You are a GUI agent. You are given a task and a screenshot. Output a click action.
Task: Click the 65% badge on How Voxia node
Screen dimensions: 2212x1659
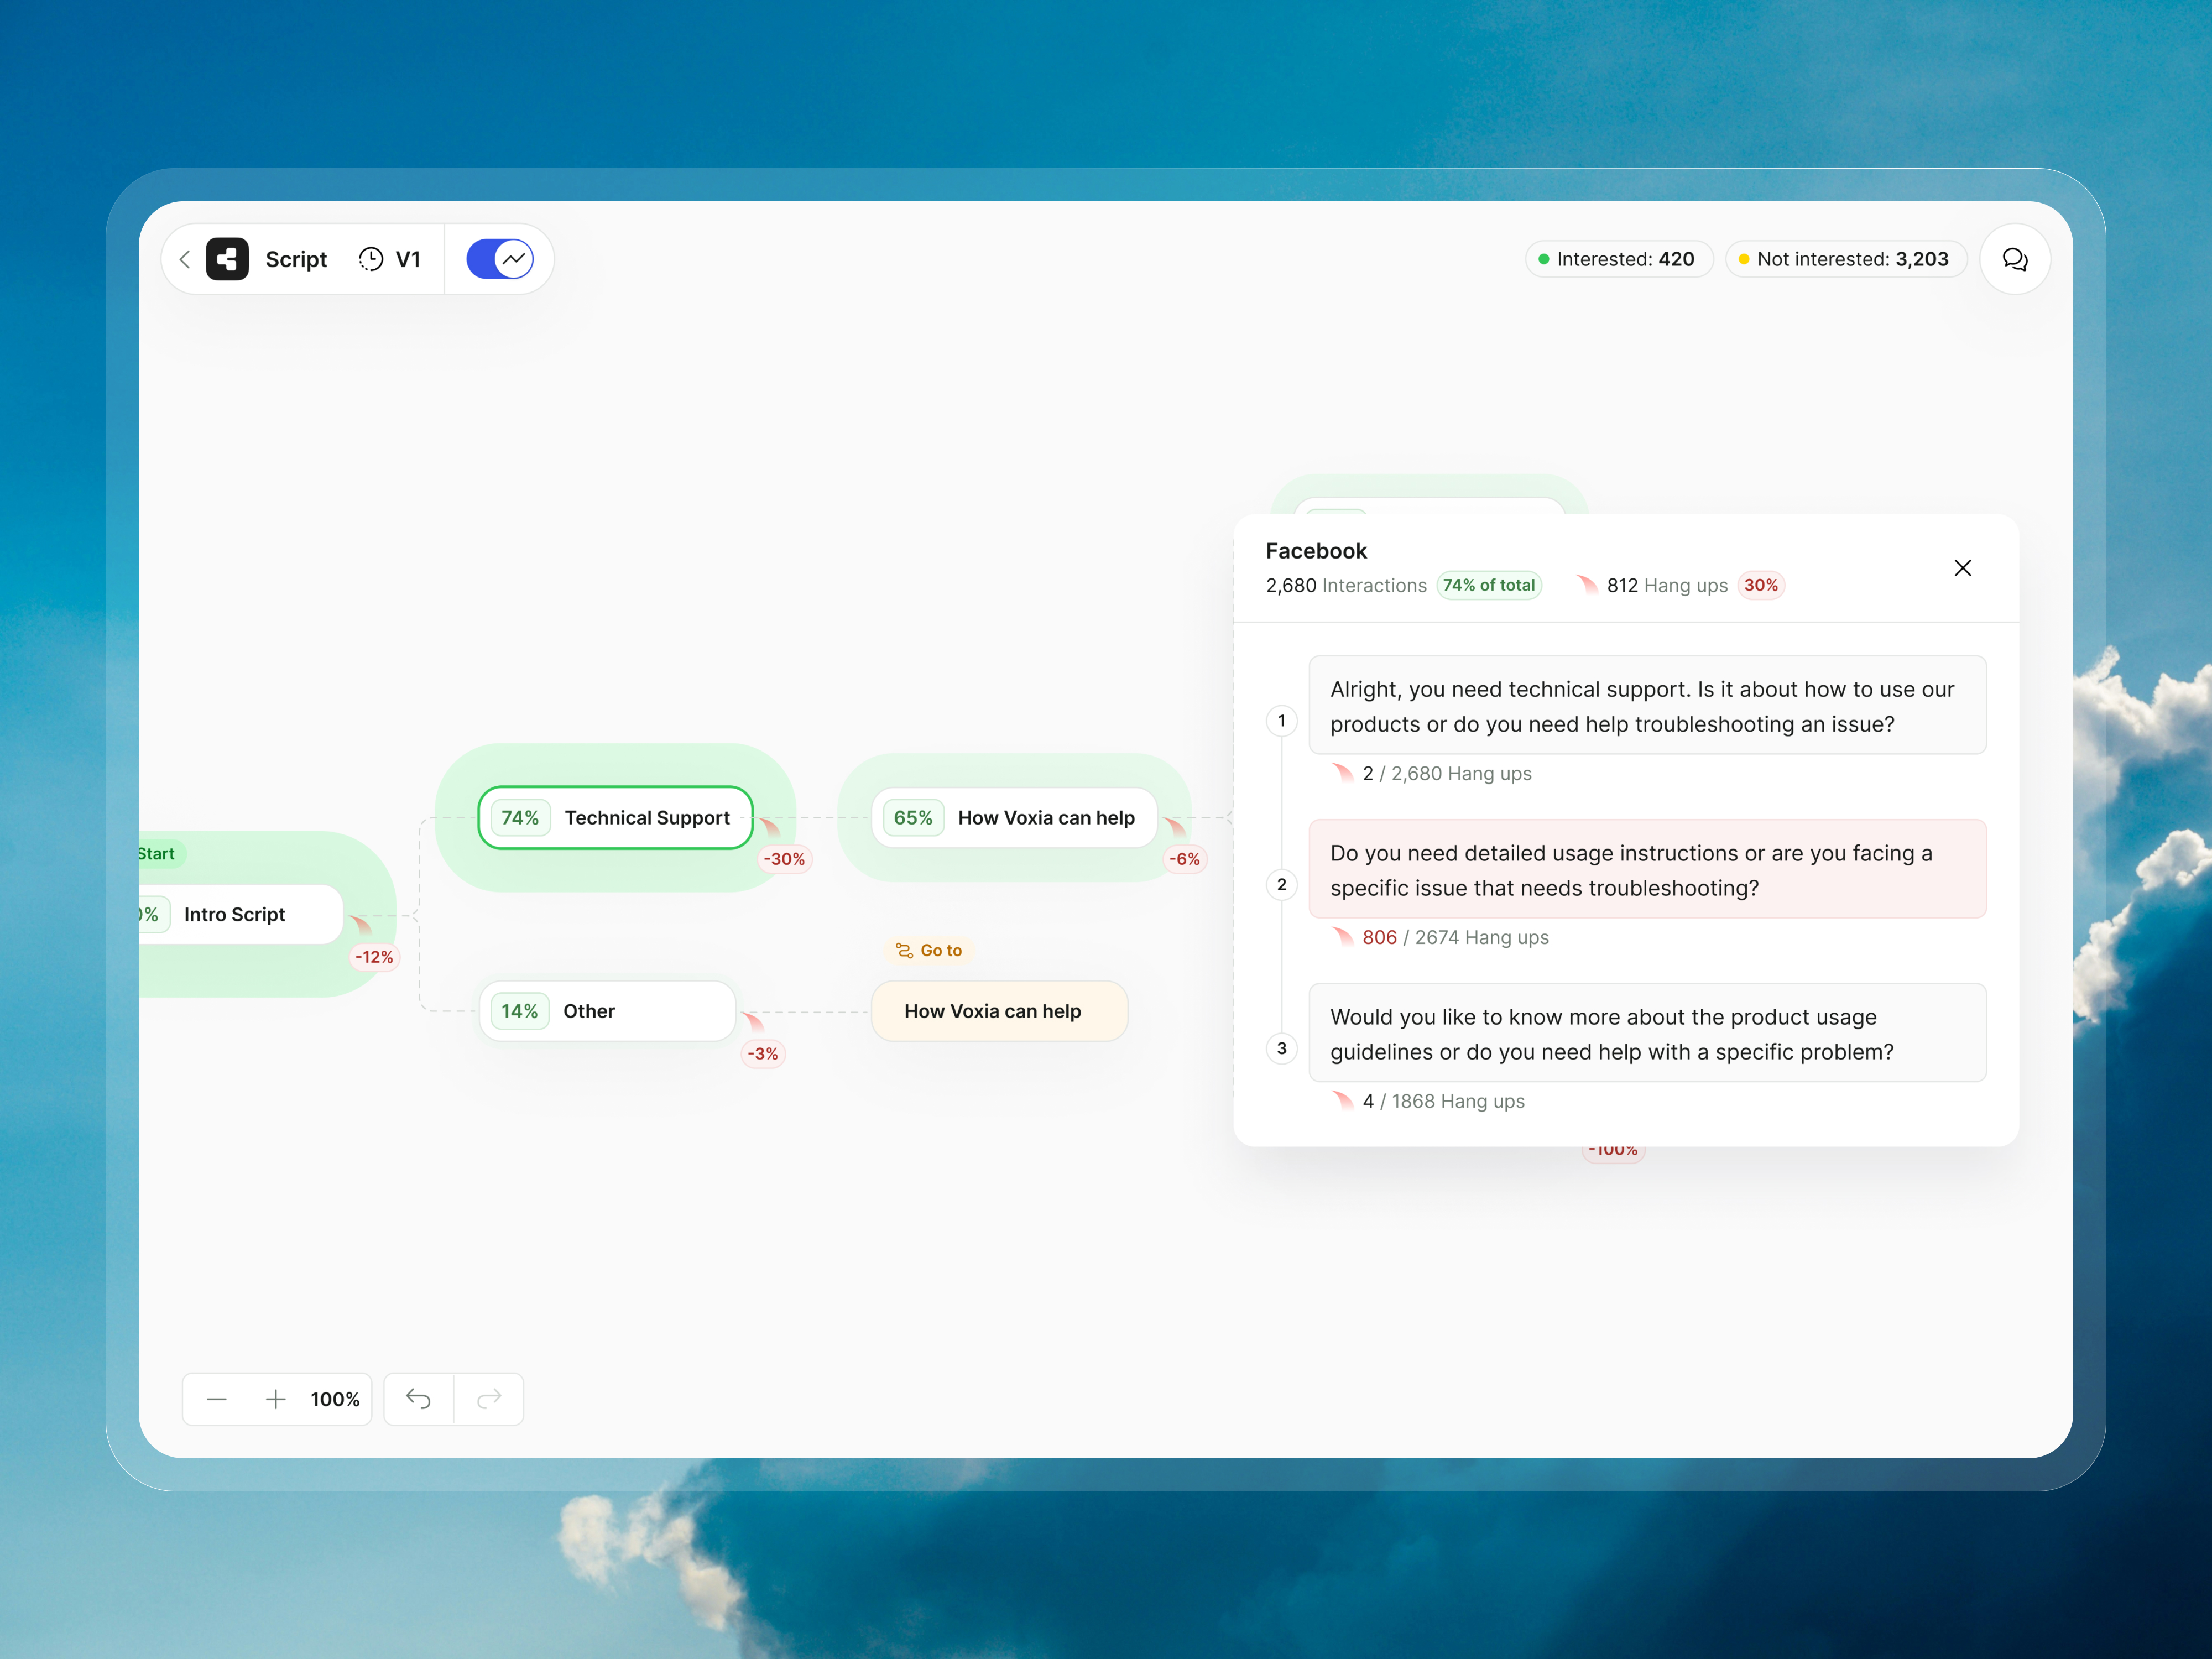[x=912, y=818]
